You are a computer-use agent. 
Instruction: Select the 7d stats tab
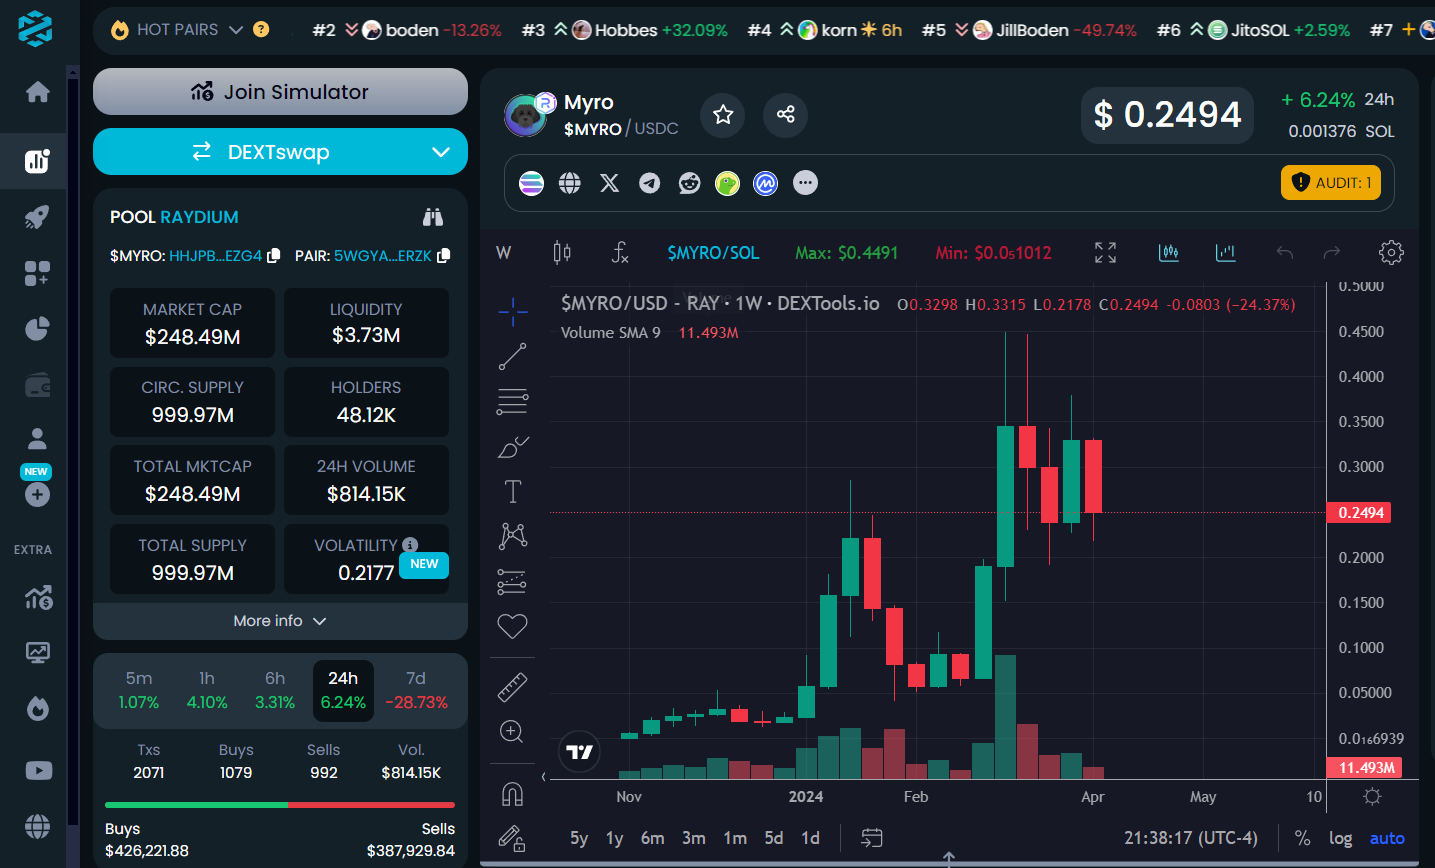(x=416, y=690)
